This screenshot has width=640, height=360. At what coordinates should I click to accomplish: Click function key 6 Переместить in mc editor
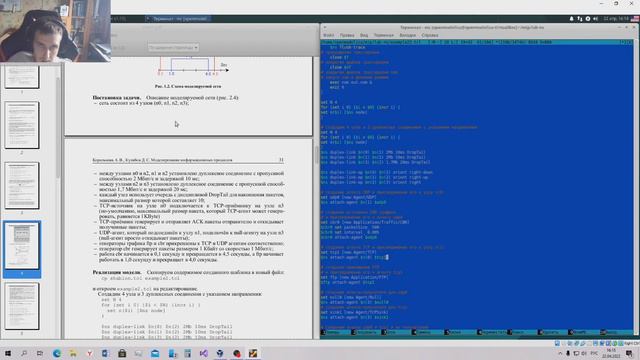click(x=491, y=332)
